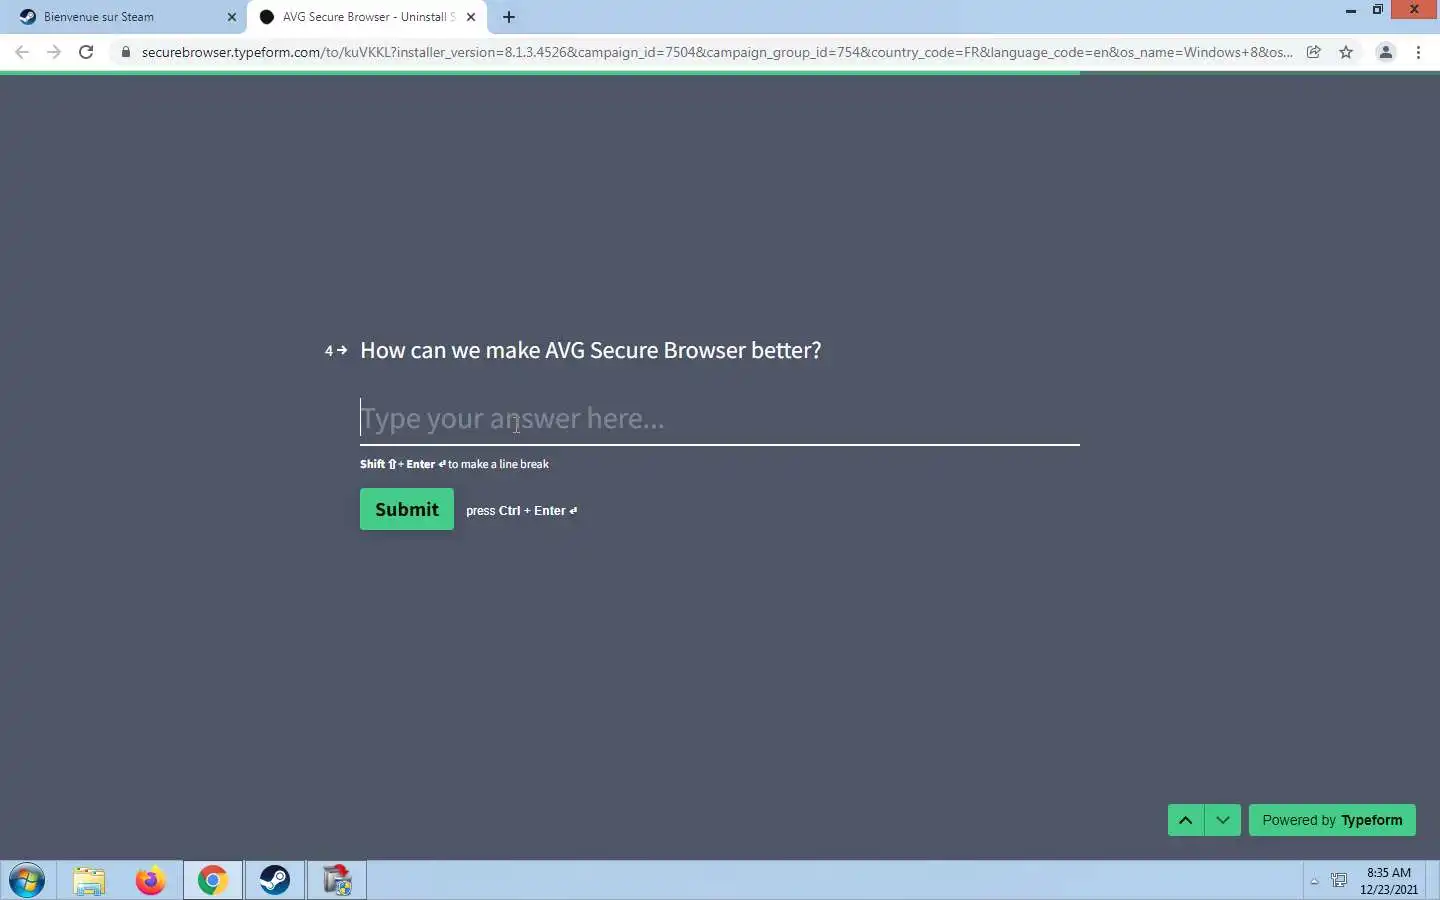Bookmark this page with the star

pyautogui.click(x=1346, y=52)
